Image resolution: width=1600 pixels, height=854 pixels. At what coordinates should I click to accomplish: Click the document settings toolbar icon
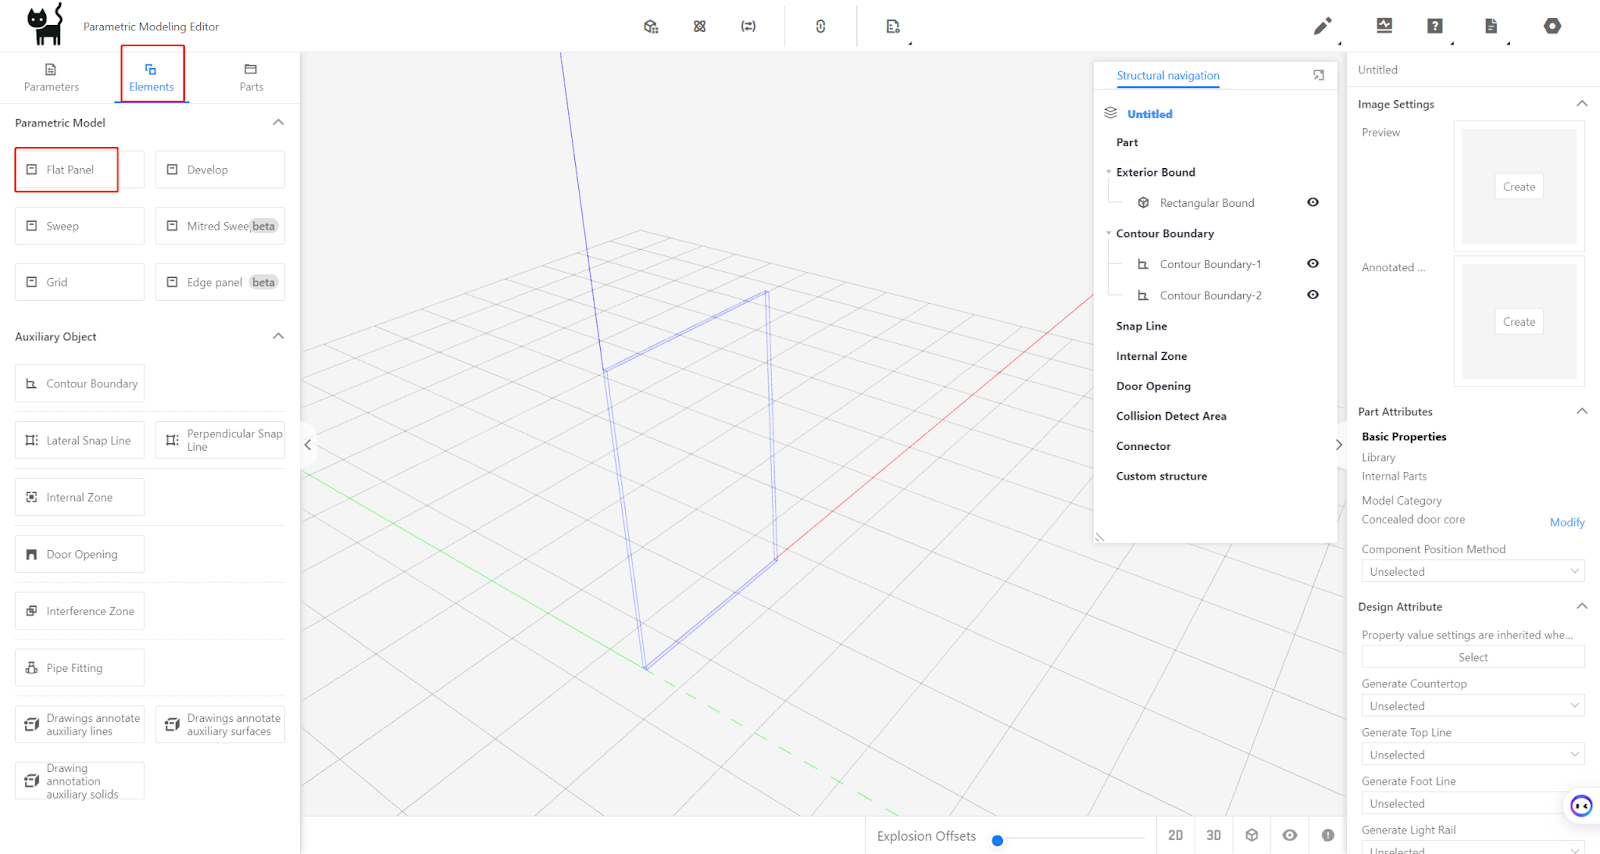[893, 26]
